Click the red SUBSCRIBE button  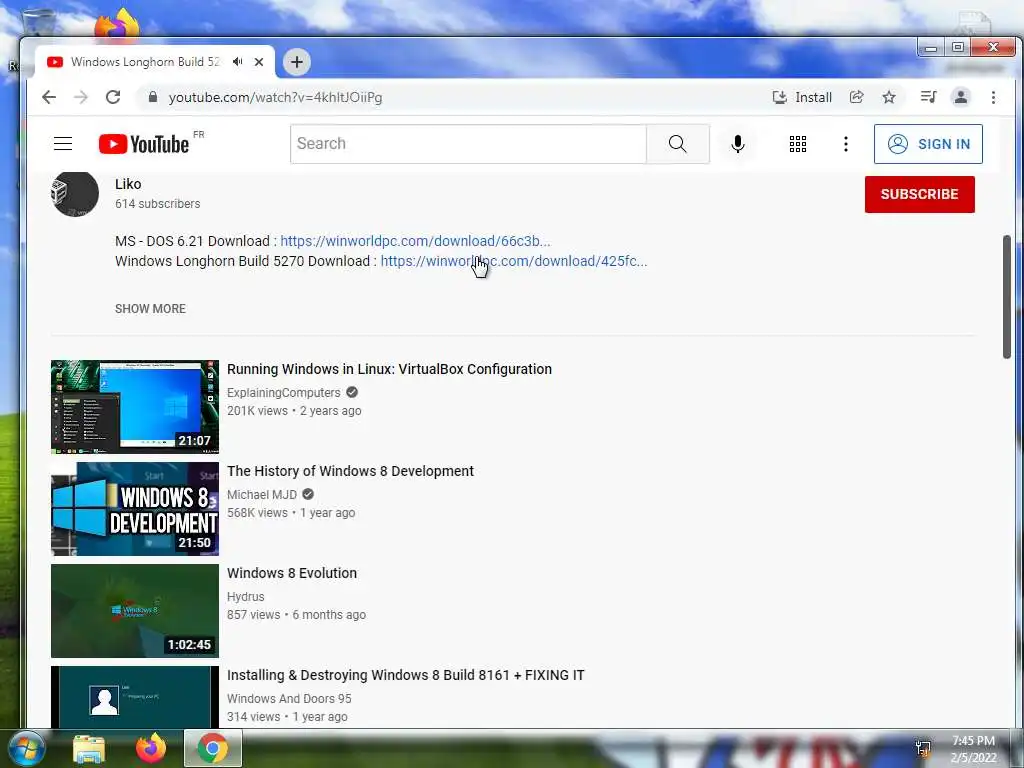point(920,194)
